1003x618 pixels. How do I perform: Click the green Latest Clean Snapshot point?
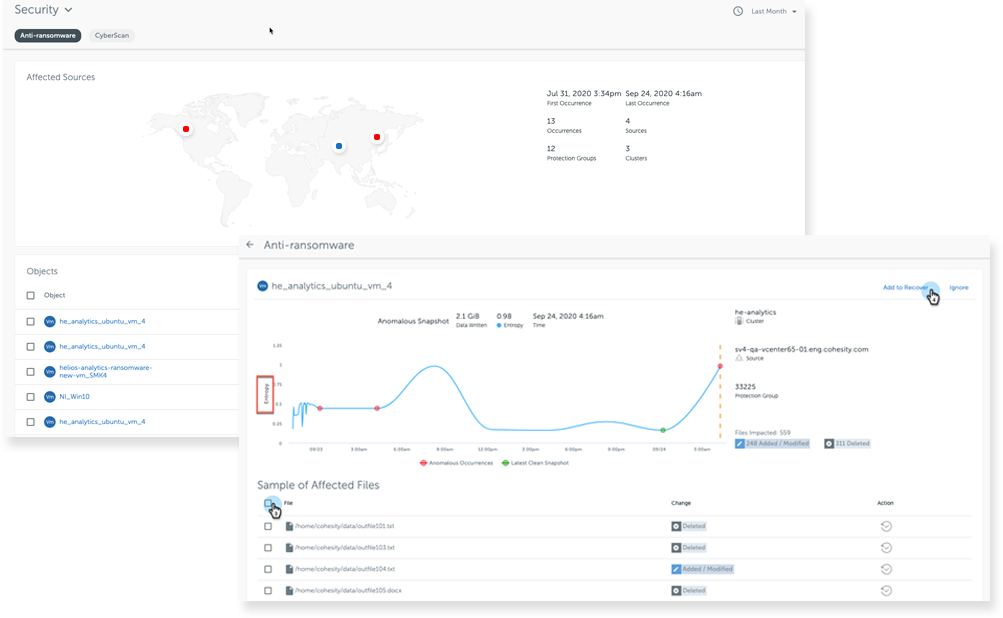662,430
